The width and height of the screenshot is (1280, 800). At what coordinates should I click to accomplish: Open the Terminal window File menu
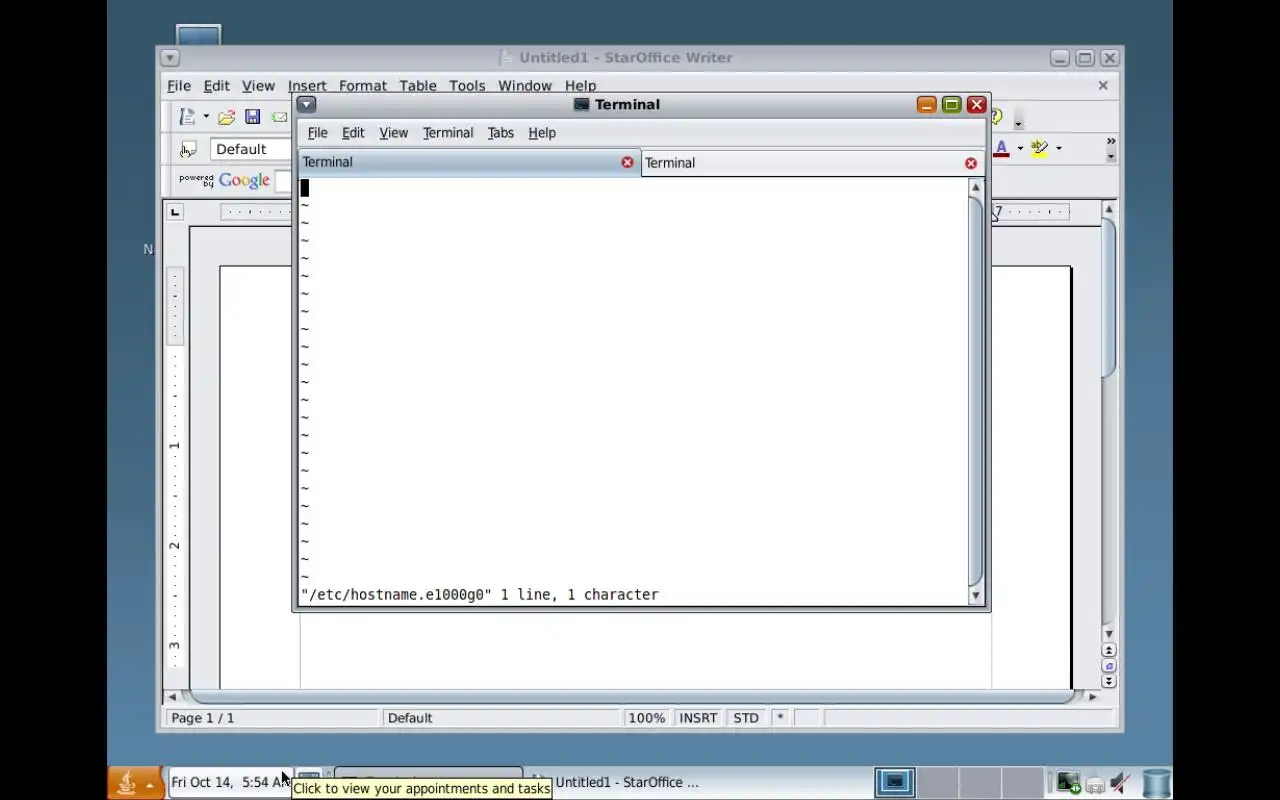(x=317, y=133)
